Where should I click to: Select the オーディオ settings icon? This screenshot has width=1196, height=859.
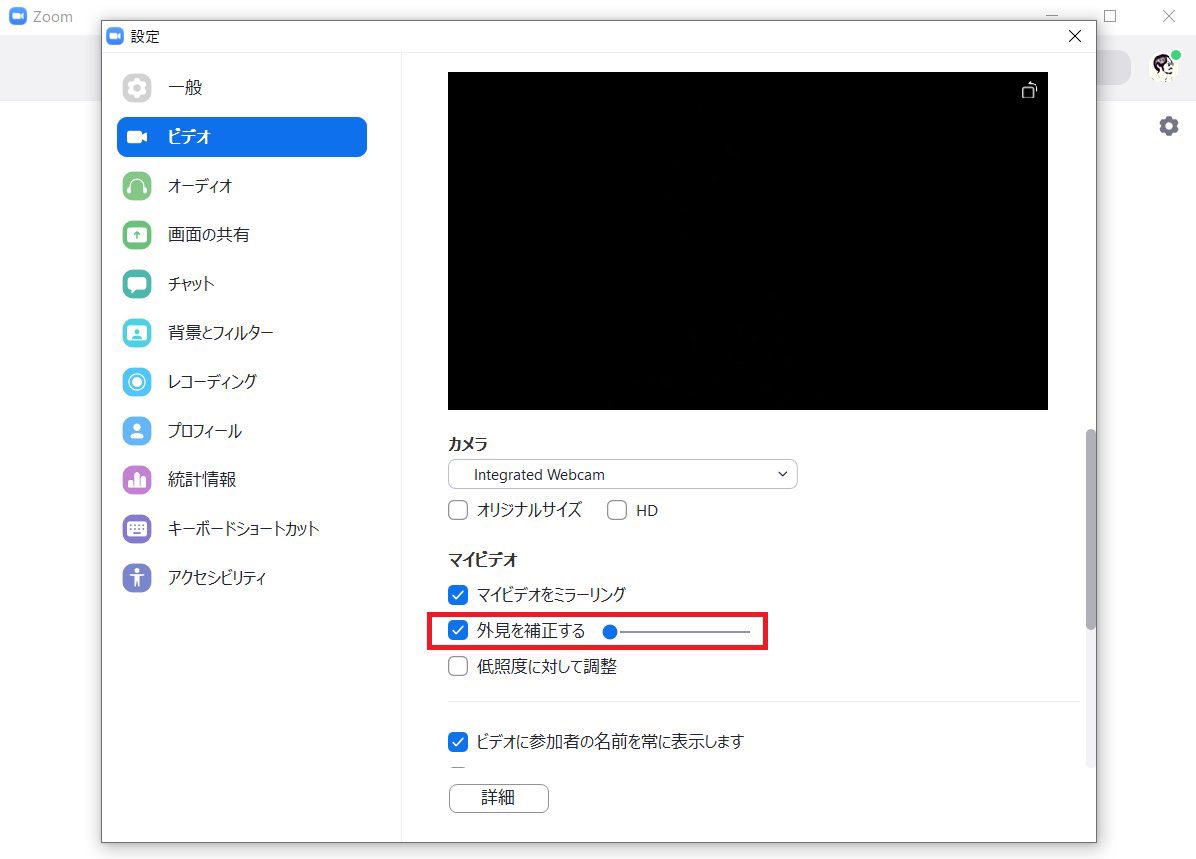point(136,186)
